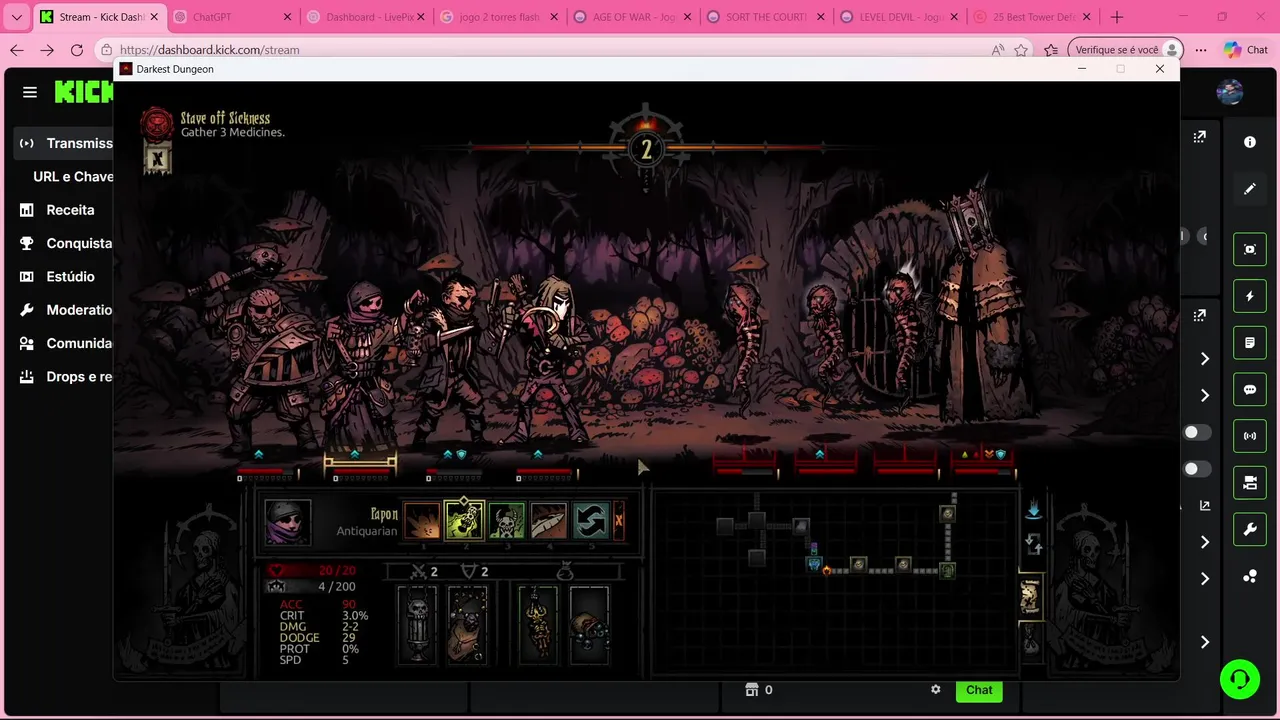Viewport: 1280px width, 720px height.
Task: Select the skull censer weapon slot
Action: point(418,625)
